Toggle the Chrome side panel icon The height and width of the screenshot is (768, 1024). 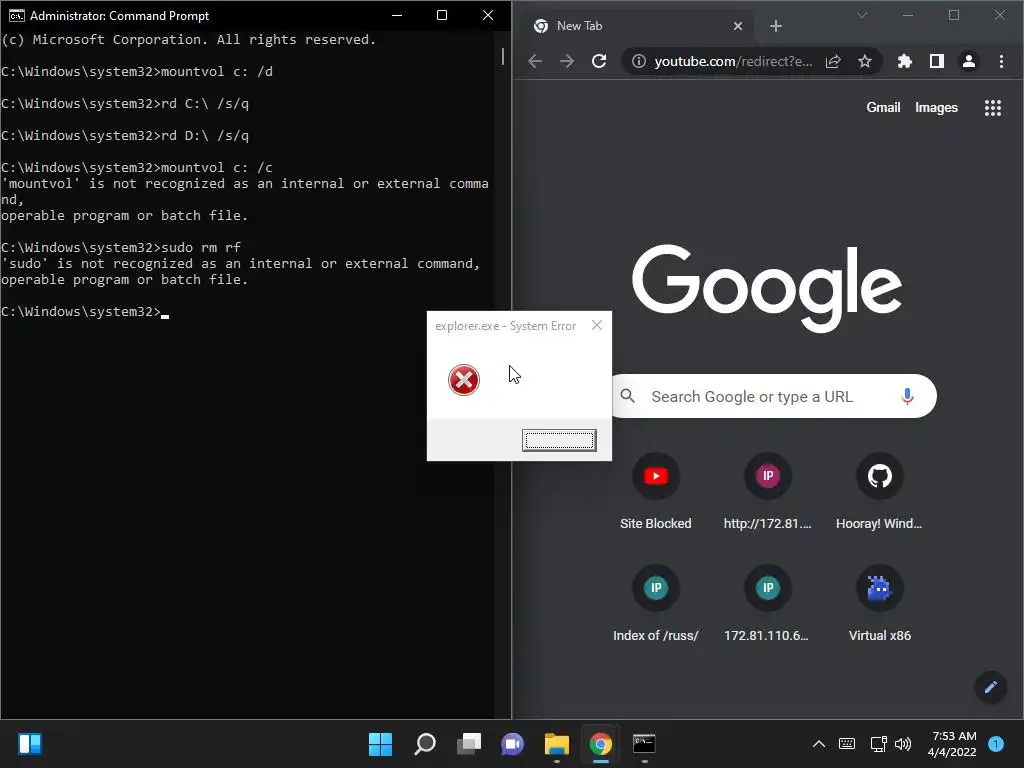point(936,61)
